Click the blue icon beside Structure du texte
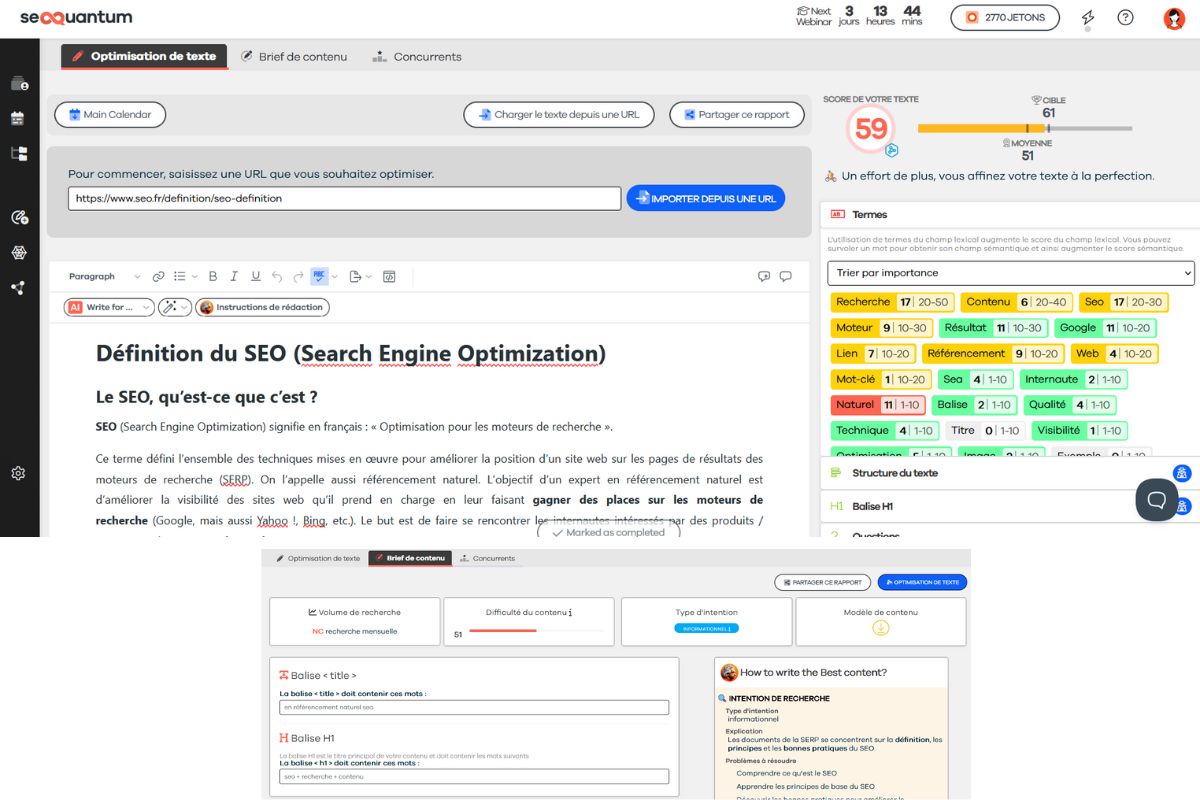The height and width of the screenshot is (800, 1200). (x=1182, y=473)
